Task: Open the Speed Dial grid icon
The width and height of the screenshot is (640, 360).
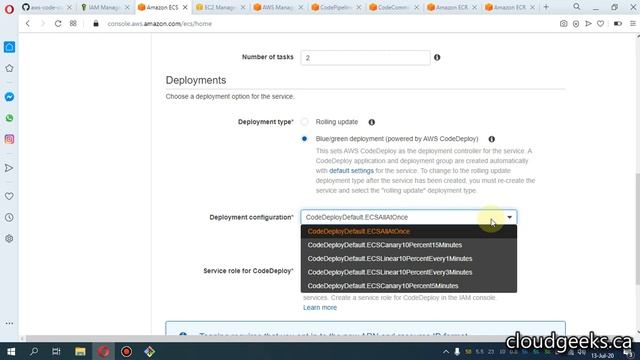Action: pos(73,24)
